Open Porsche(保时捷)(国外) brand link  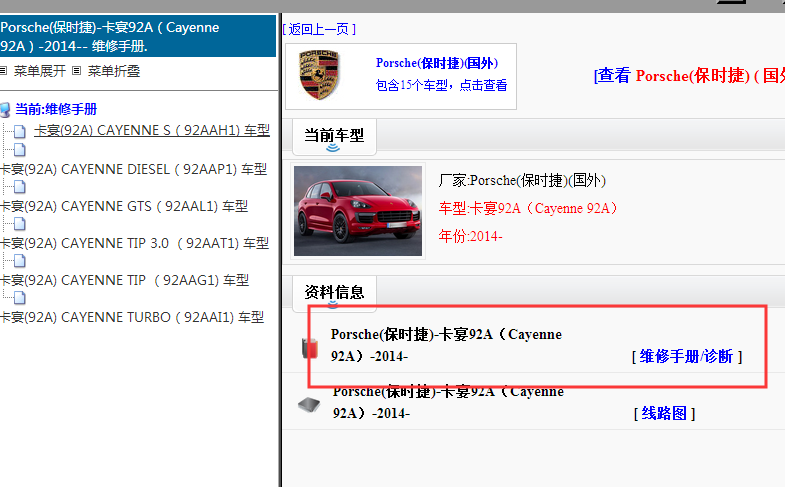coord(437,63)
